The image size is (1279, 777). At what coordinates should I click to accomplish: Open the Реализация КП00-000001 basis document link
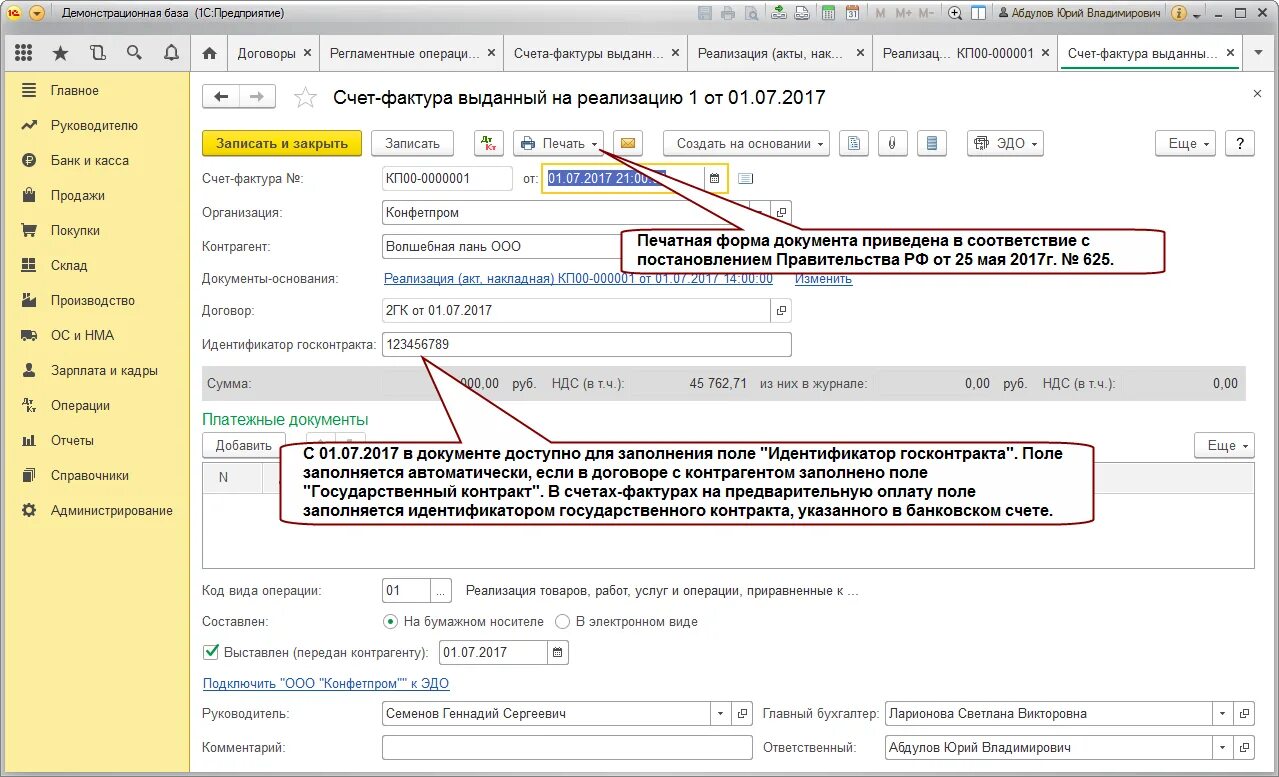coord(578,278)
